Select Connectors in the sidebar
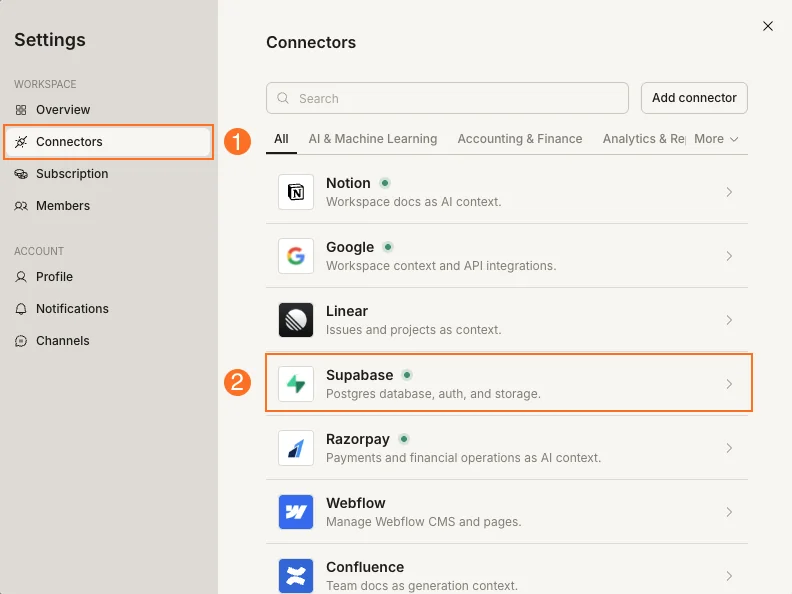792x594 pixels. tap(108, 142)
